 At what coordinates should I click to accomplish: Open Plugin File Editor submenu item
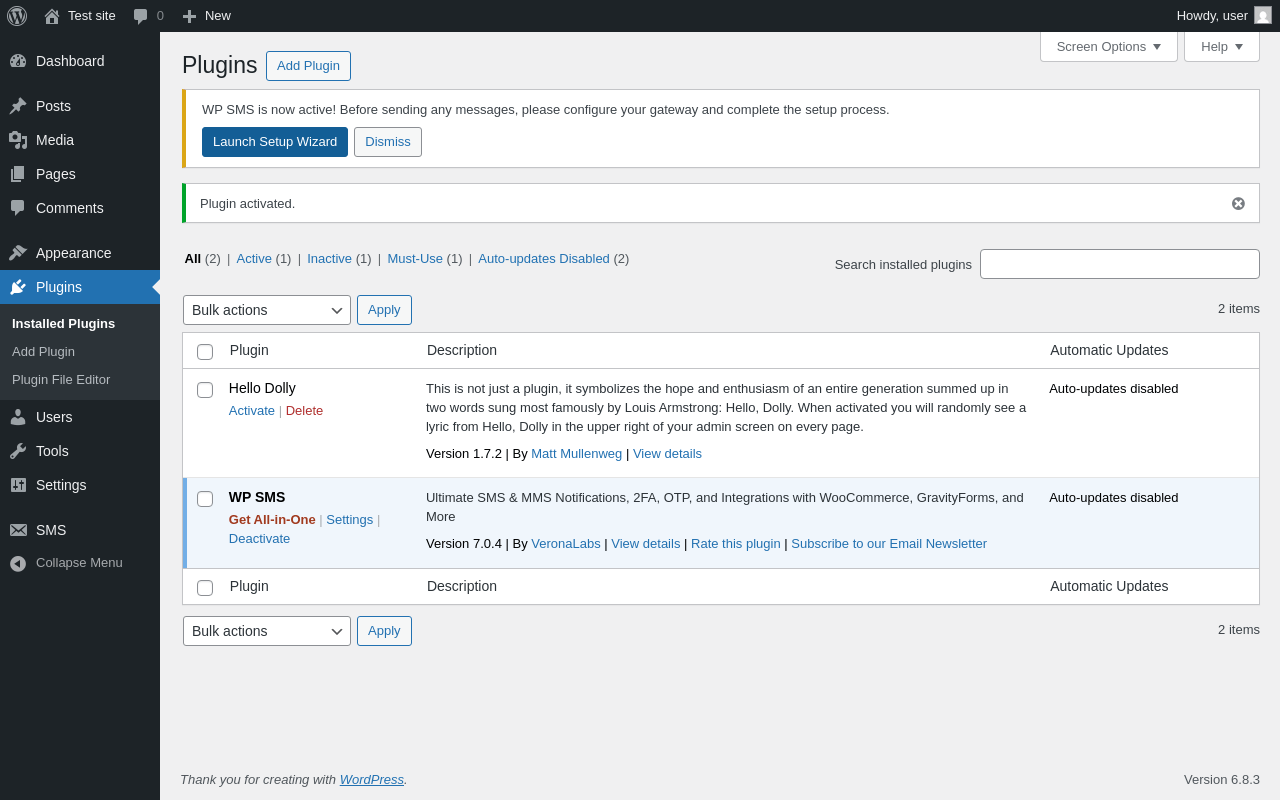pyautogui.click(x=61, y=380)
